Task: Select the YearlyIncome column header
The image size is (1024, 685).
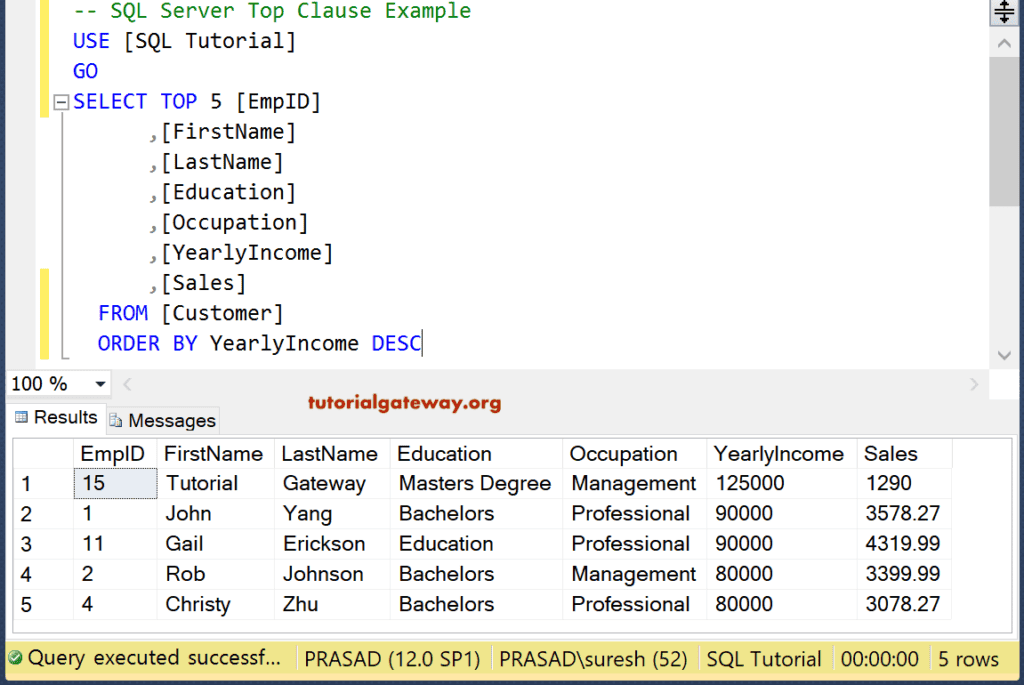Action: pos(779,454)
